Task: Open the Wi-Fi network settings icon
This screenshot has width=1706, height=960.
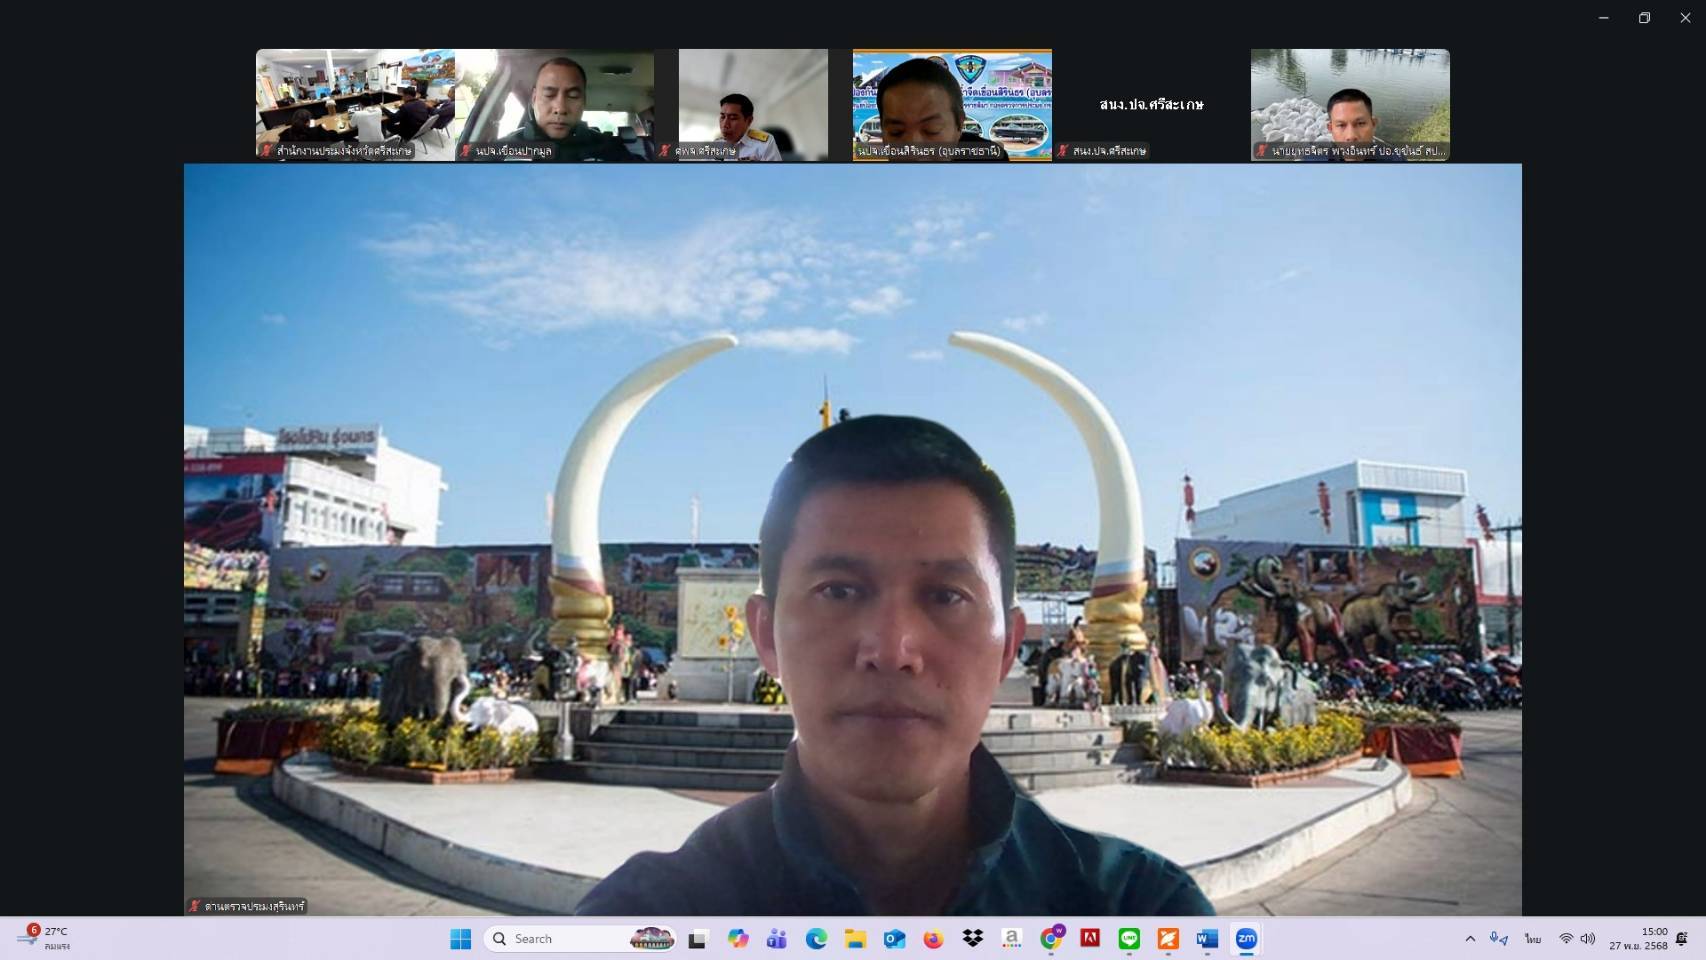Action: tap(1566, 939)
